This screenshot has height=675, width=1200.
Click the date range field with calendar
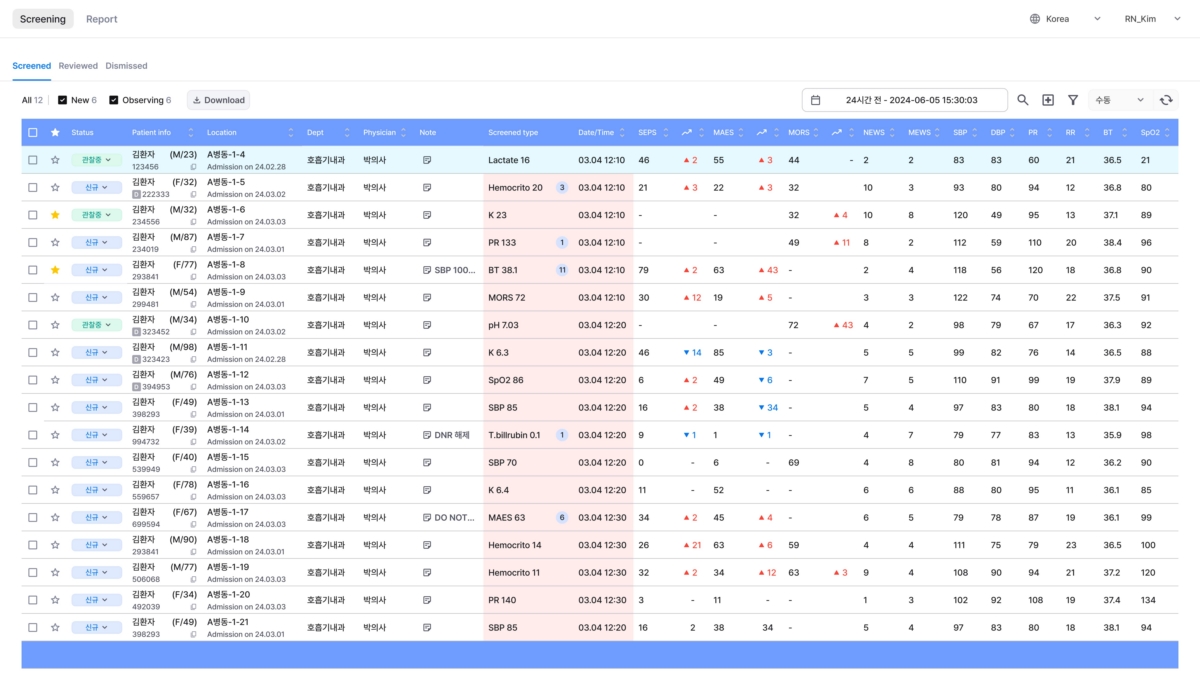(x=904, y=100)
